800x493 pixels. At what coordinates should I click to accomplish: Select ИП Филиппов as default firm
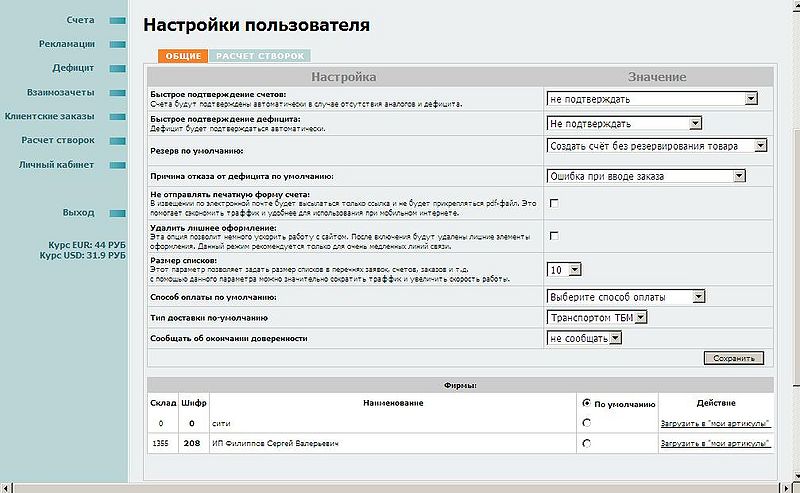pyautogui.click(x=586, y=443)
